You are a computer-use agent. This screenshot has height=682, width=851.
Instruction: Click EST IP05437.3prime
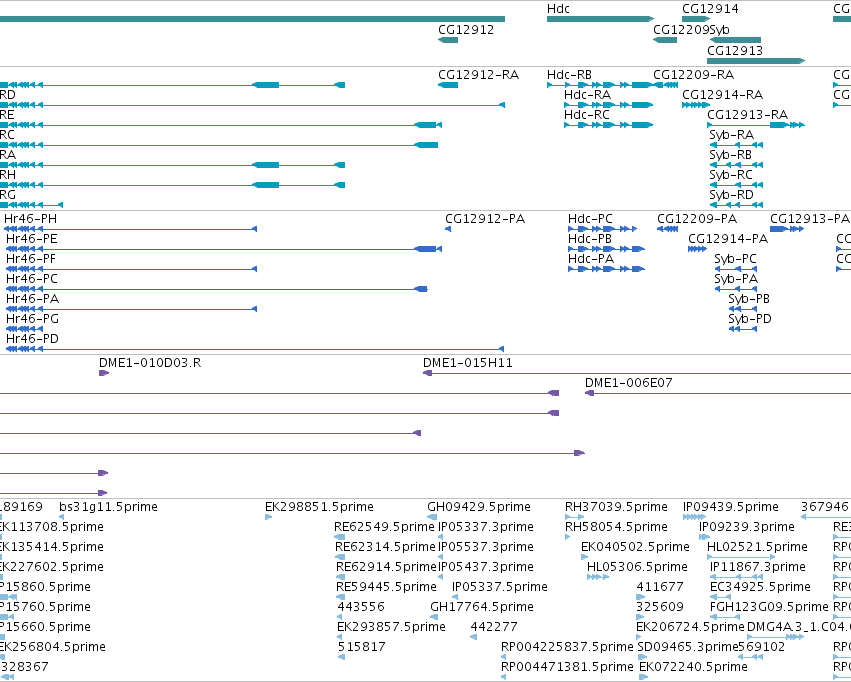pyautogui.click(x=486, y=568)
